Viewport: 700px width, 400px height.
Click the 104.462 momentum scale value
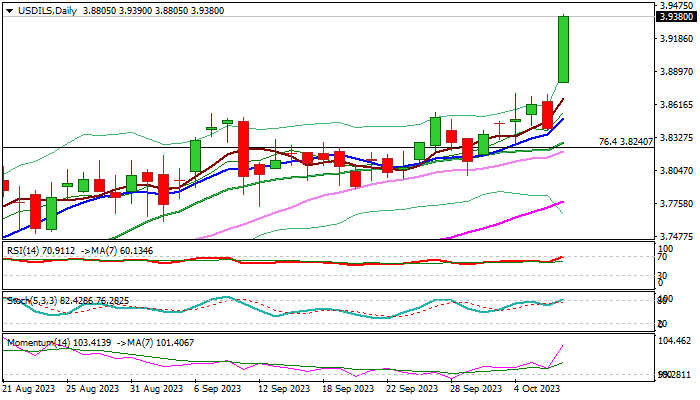point(675,341)
